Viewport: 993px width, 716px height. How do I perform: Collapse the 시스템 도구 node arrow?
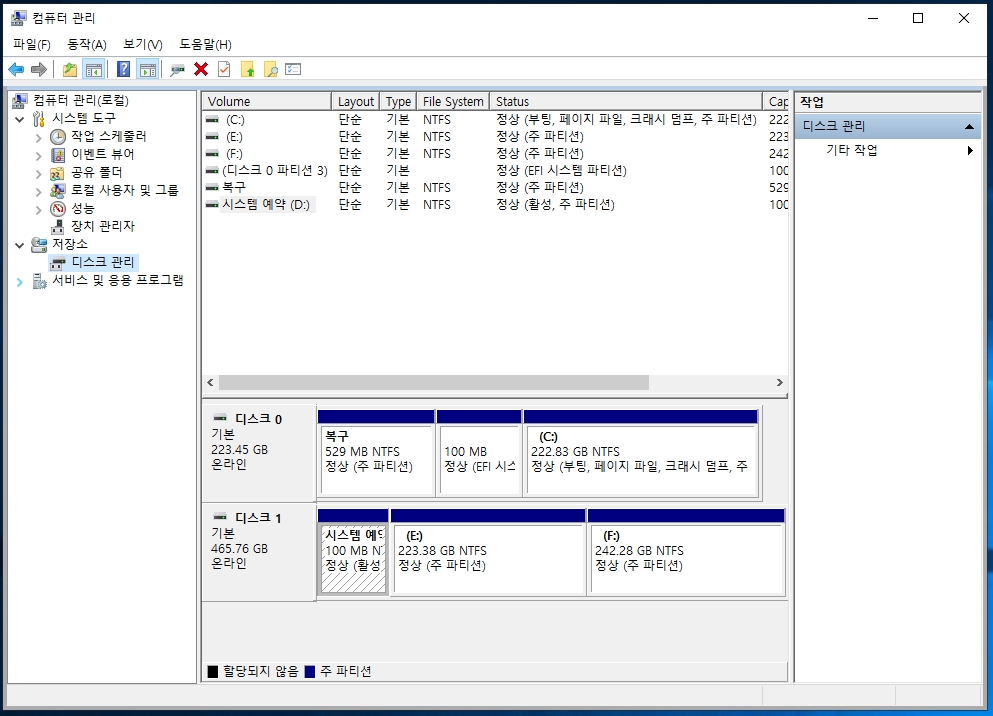[x=20, y=118]
